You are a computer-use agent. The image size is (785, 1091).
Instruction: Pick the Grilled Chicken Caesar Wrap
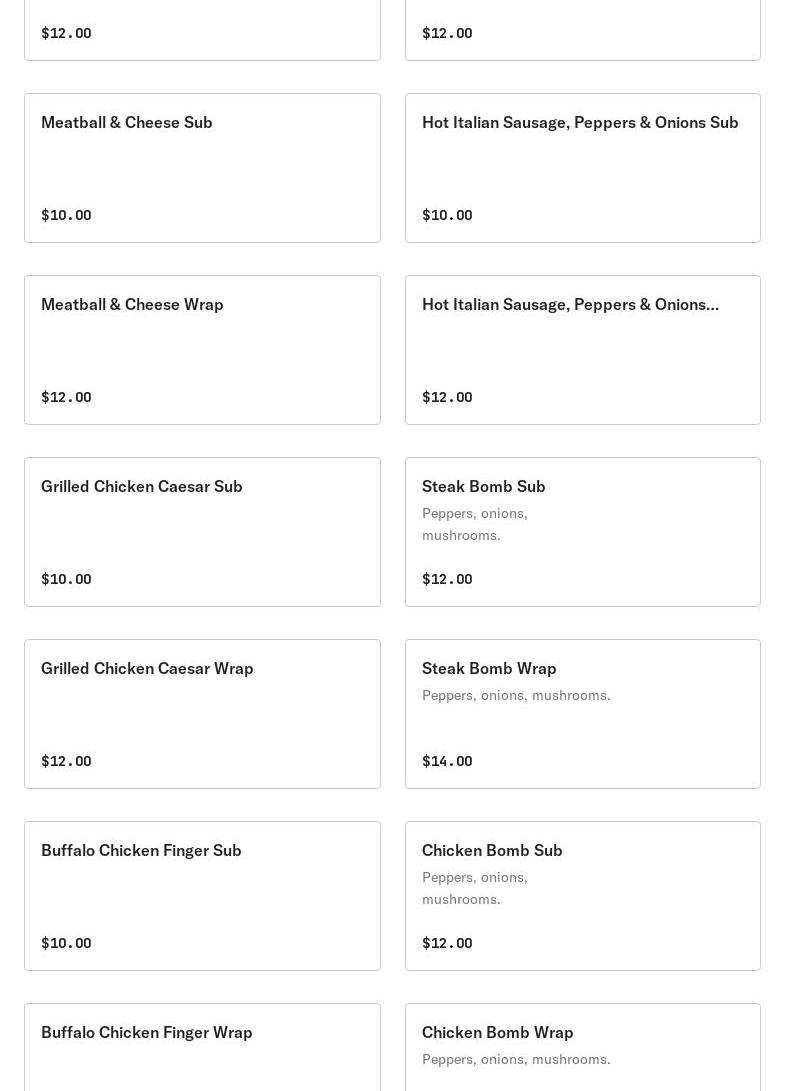(x=147, y=668)
